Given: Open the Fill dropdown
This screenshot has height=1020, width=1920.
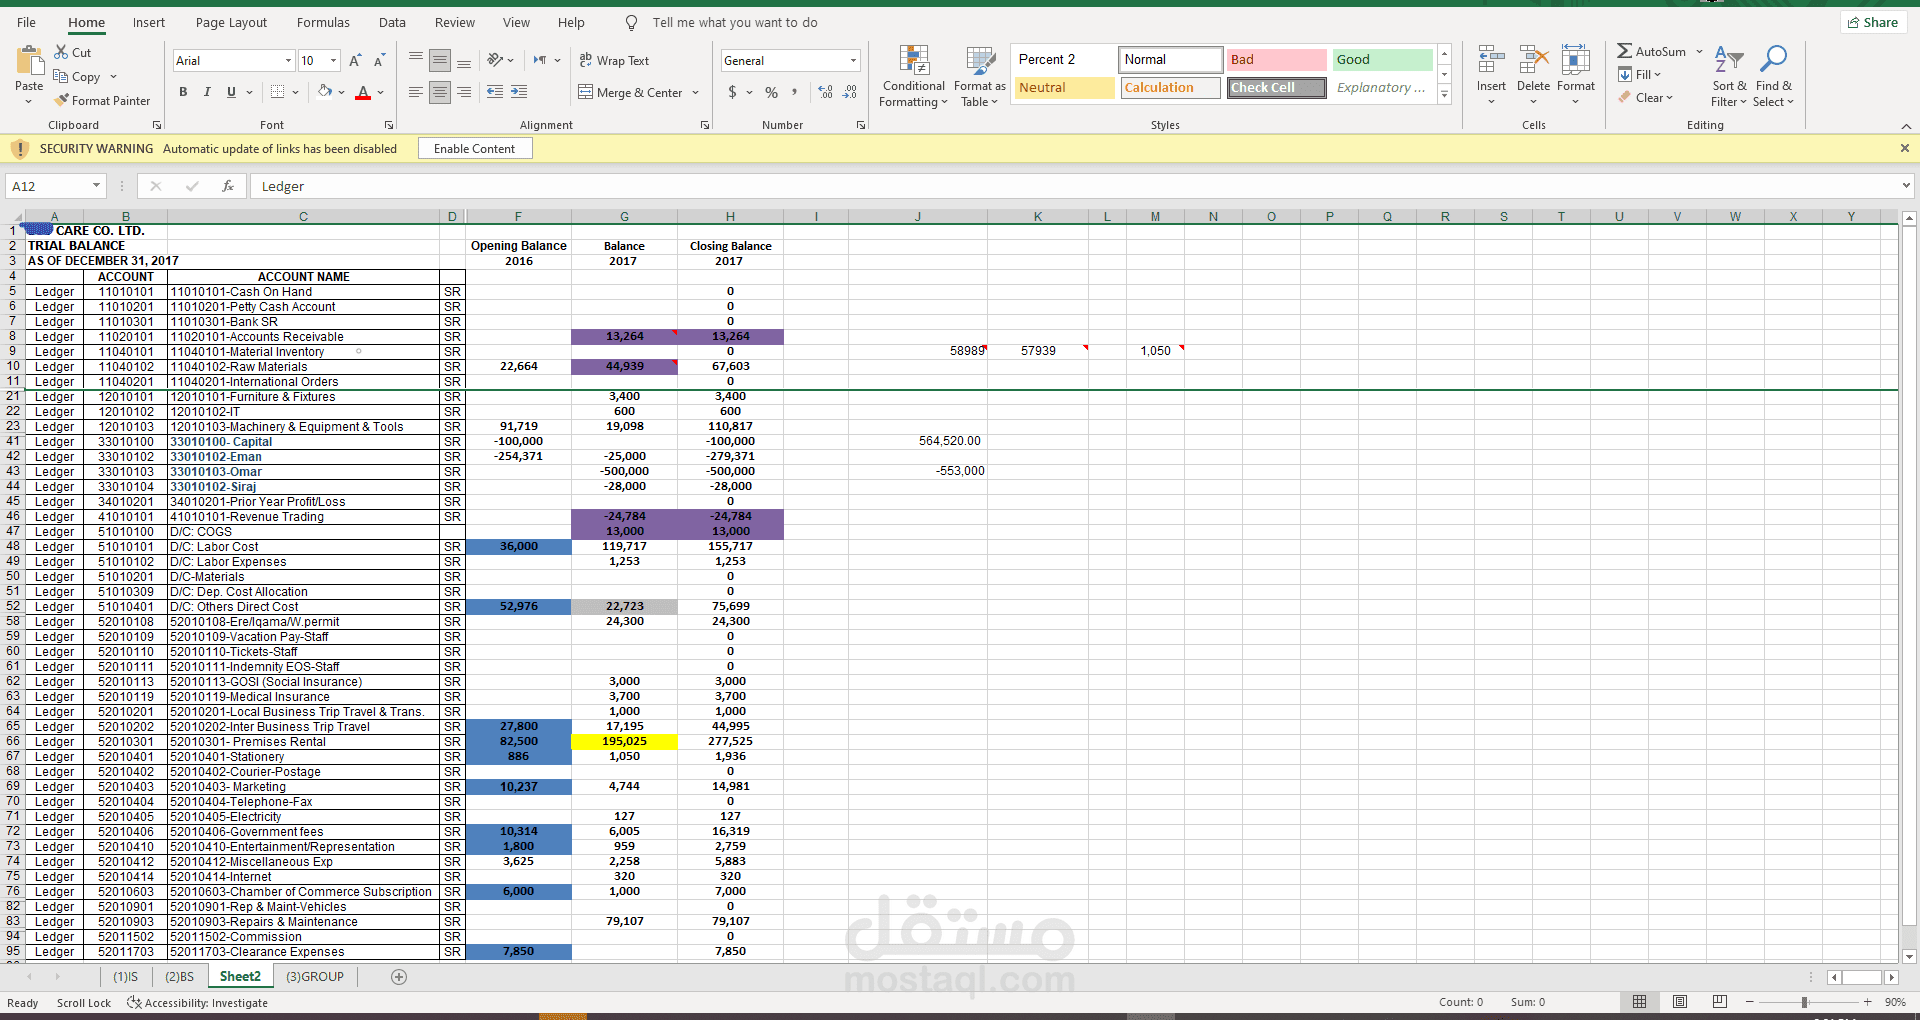Looking at the screenshot, I should 1640,75.
